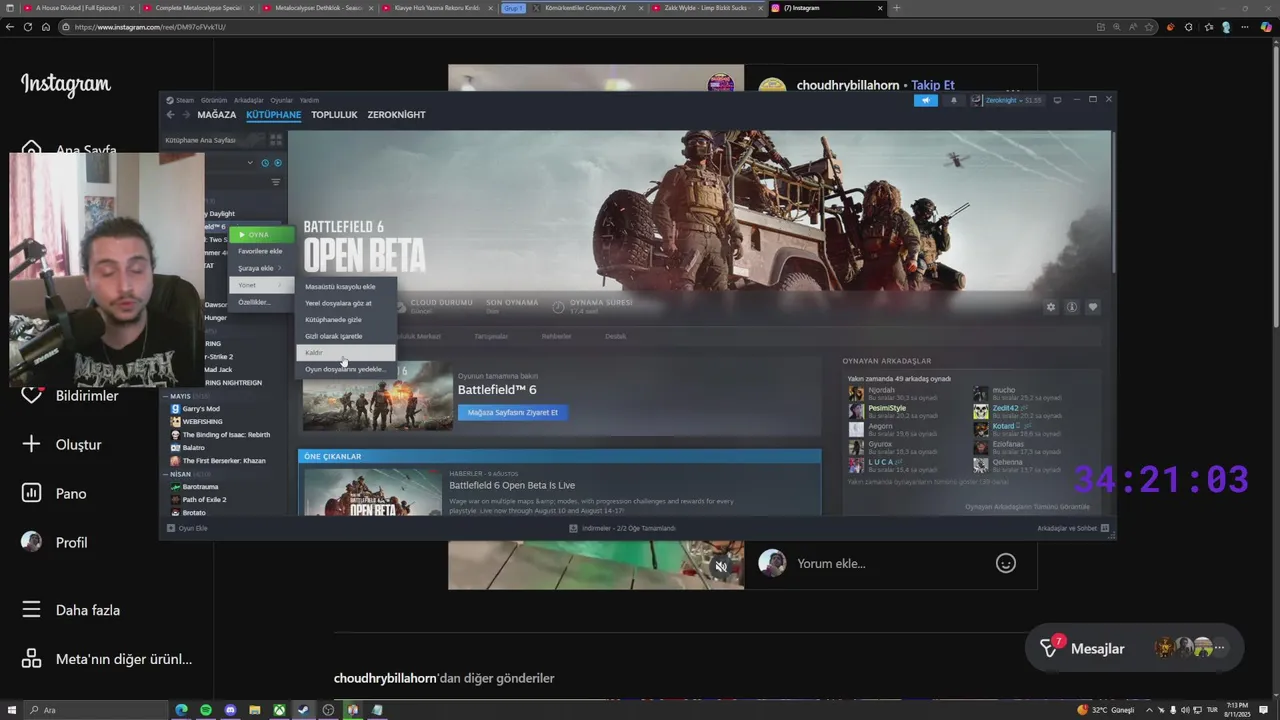Open the MAĞAZA tab in Steam
The image size is (1280, 720).
tap(216, 115)
